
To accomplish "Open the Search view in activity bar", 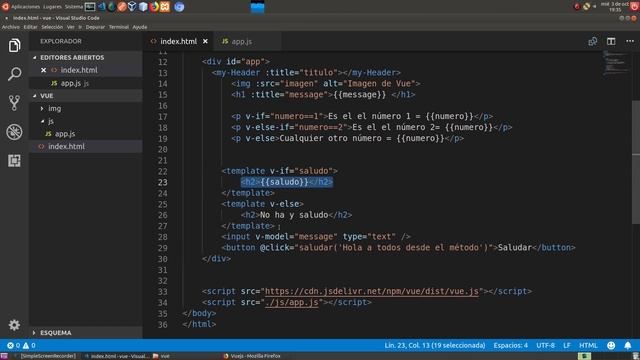I will (14, 74).
